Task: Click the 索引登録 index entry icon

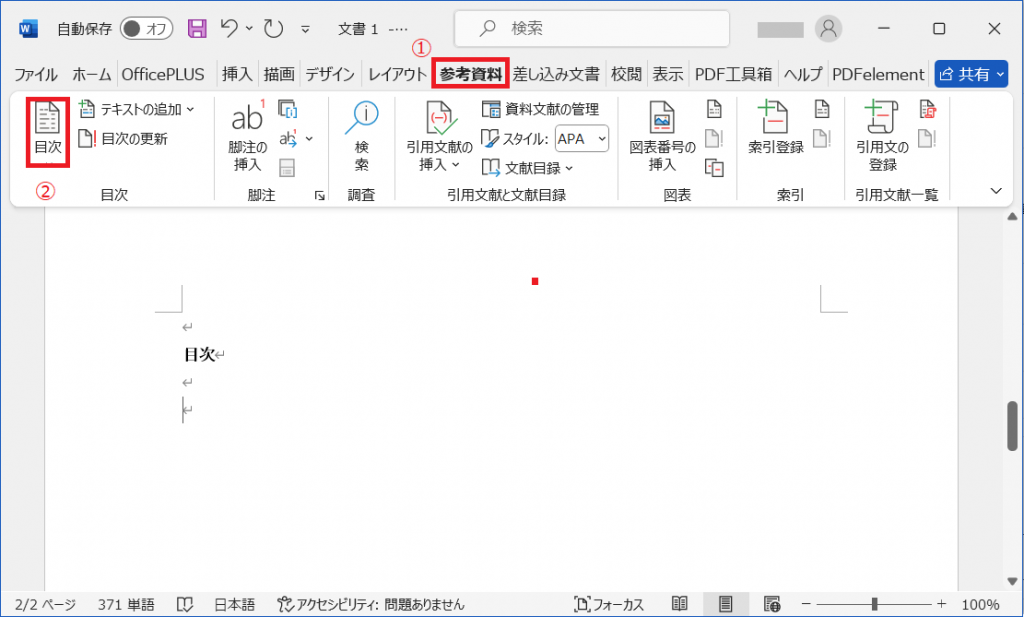Action: coord(775,119)
